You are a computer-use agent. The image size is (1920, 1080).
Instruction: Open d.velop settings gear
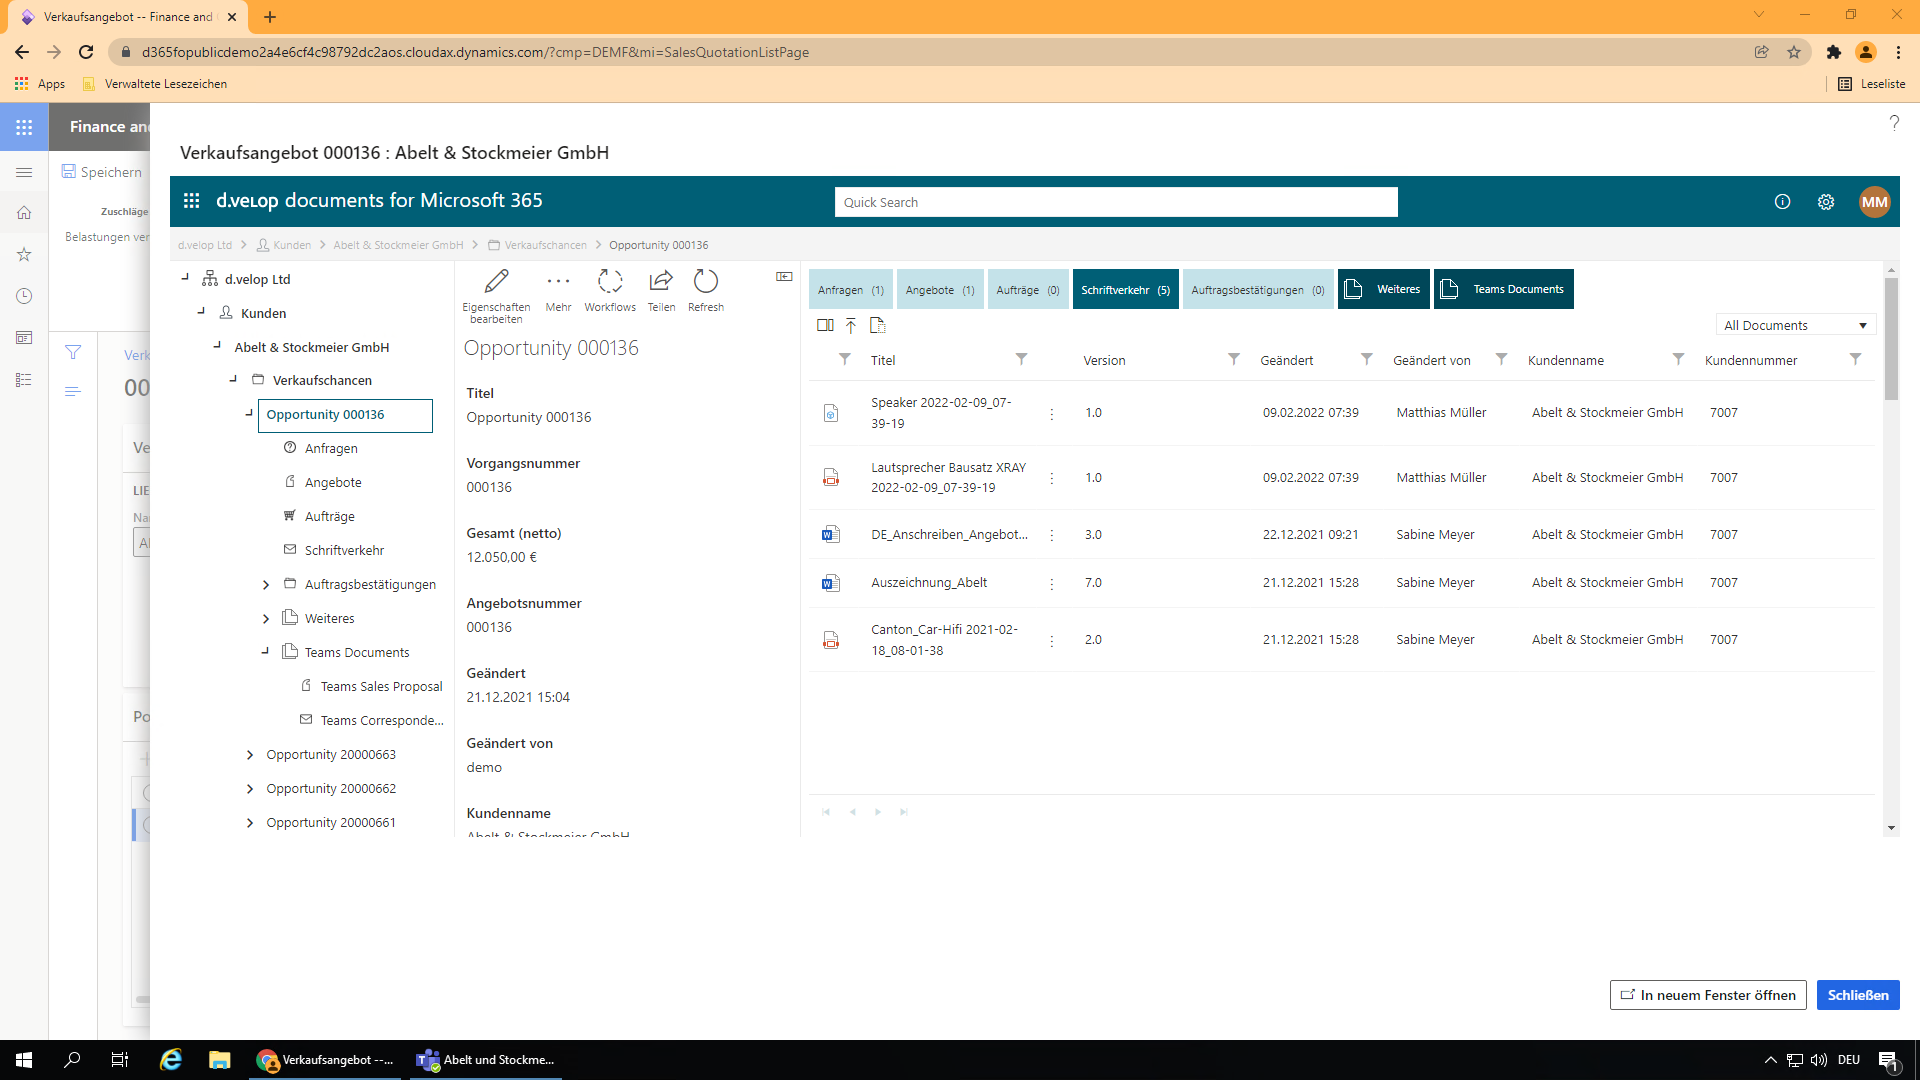click(1826, 202)
